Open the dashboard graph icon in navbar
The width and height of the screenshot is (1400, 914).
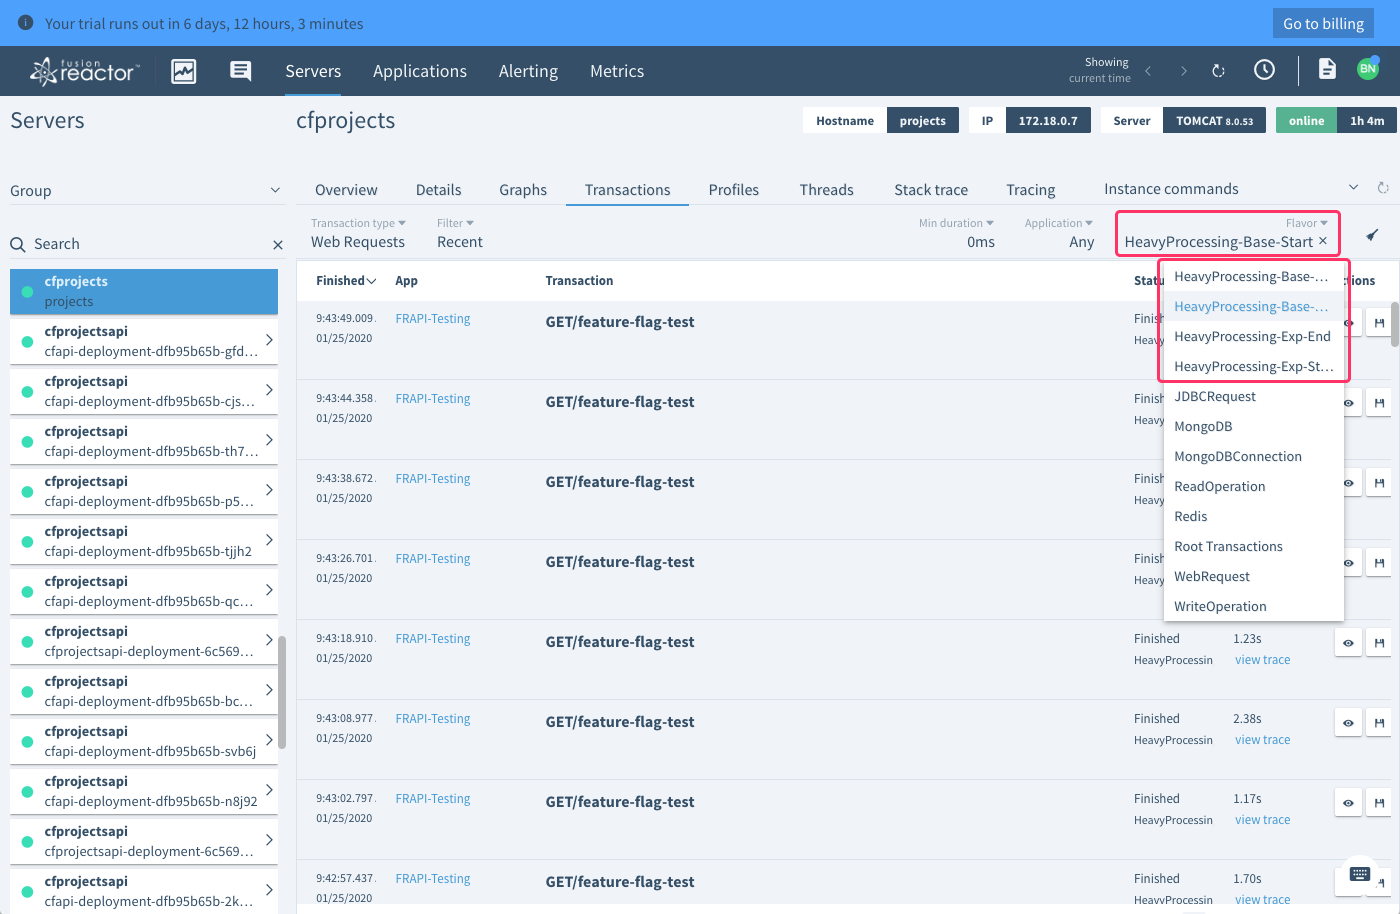point(184,71)
